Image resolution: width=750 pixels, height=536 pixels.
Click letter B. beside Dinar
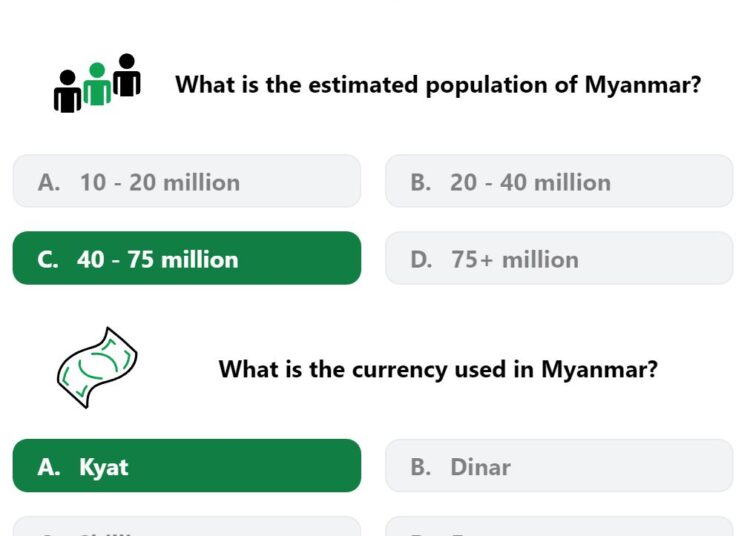tap(420, 467)
